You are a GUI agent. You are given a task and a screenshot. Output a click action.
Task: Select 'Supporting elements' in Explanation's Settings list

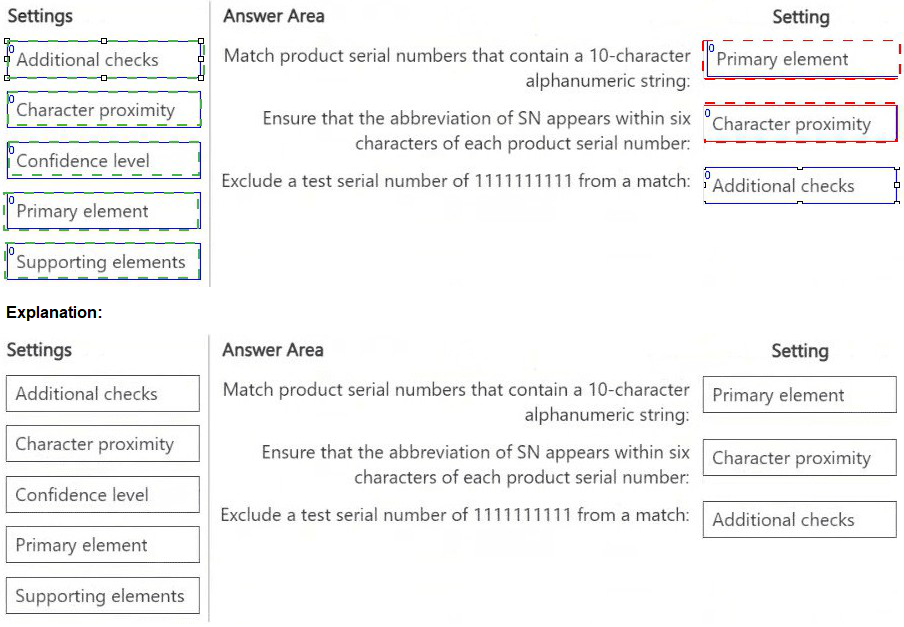(102, 596)
